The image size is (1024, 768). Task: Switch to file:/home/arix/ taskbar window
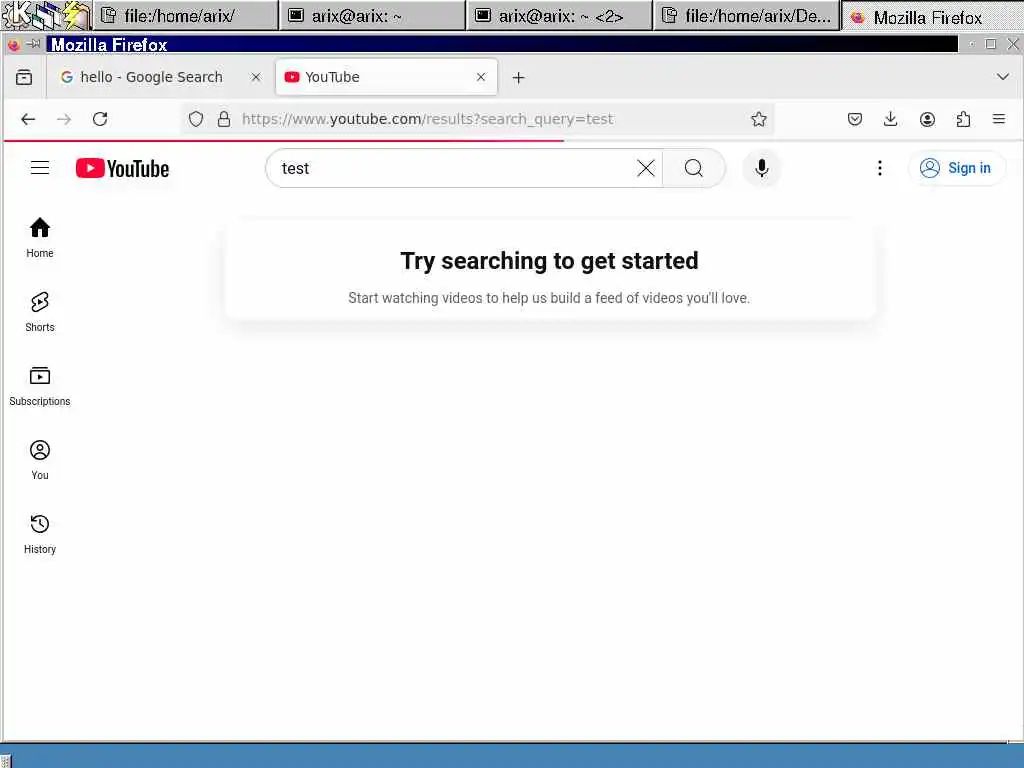click(185, 16)
